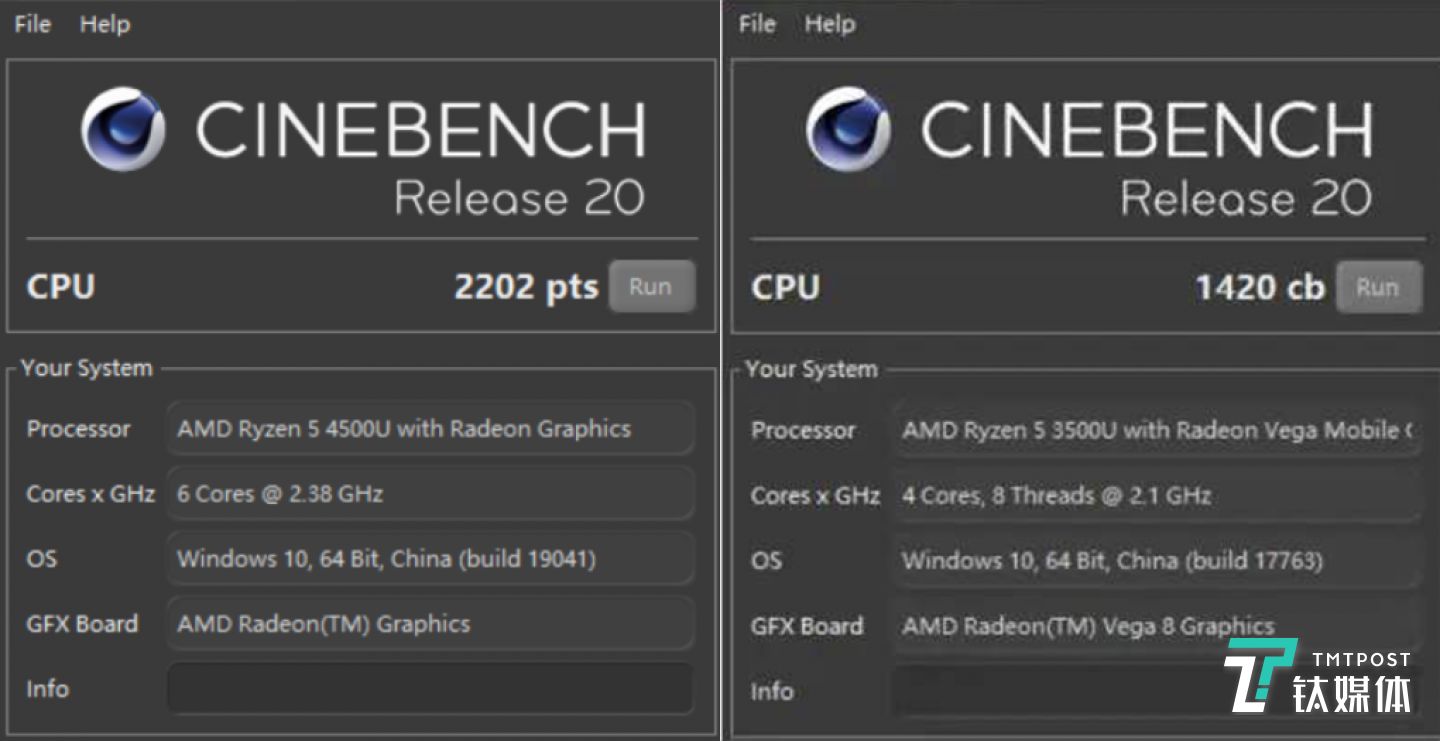
Task: Open Help menu of the left Cinebench window
Action: (105, 24)
